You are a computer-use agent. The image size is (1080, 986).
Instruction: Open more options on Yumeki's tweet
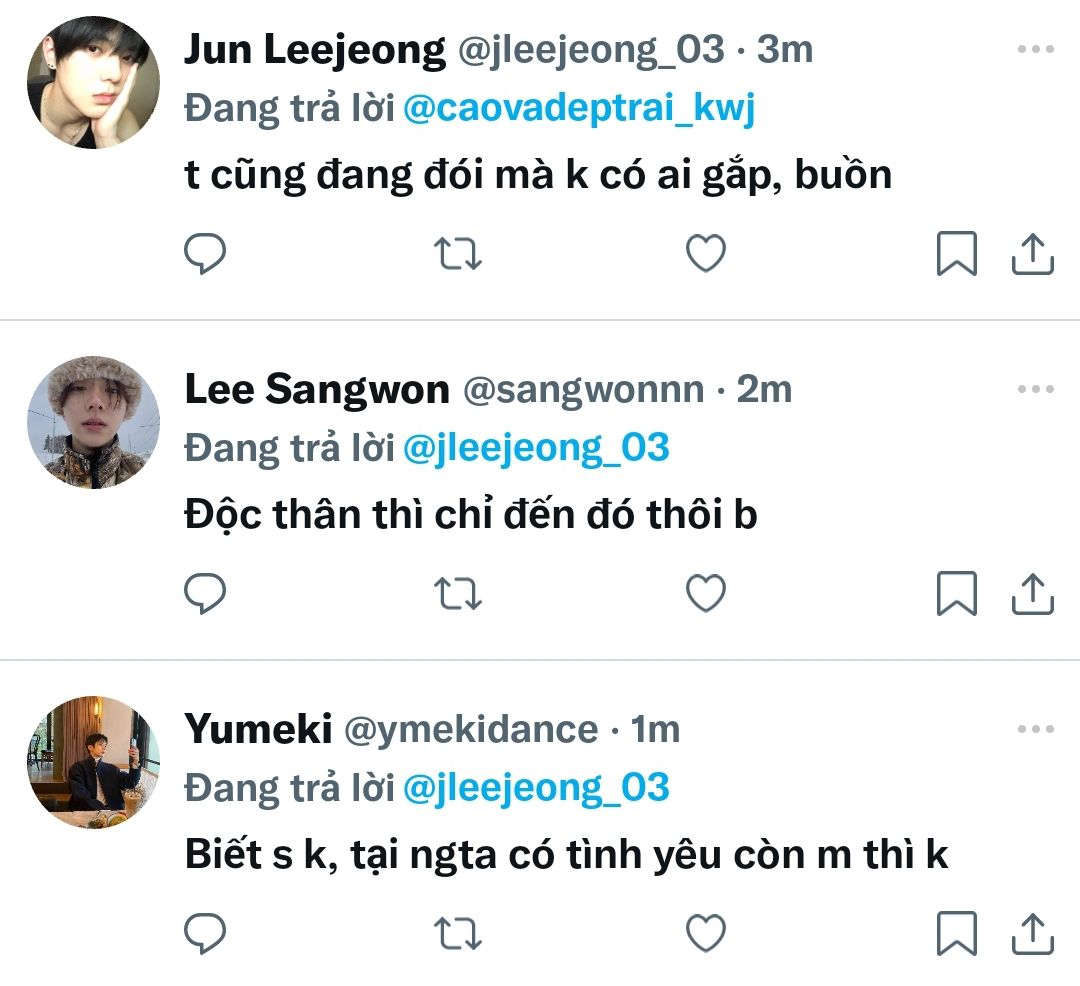coord(1035,729)
